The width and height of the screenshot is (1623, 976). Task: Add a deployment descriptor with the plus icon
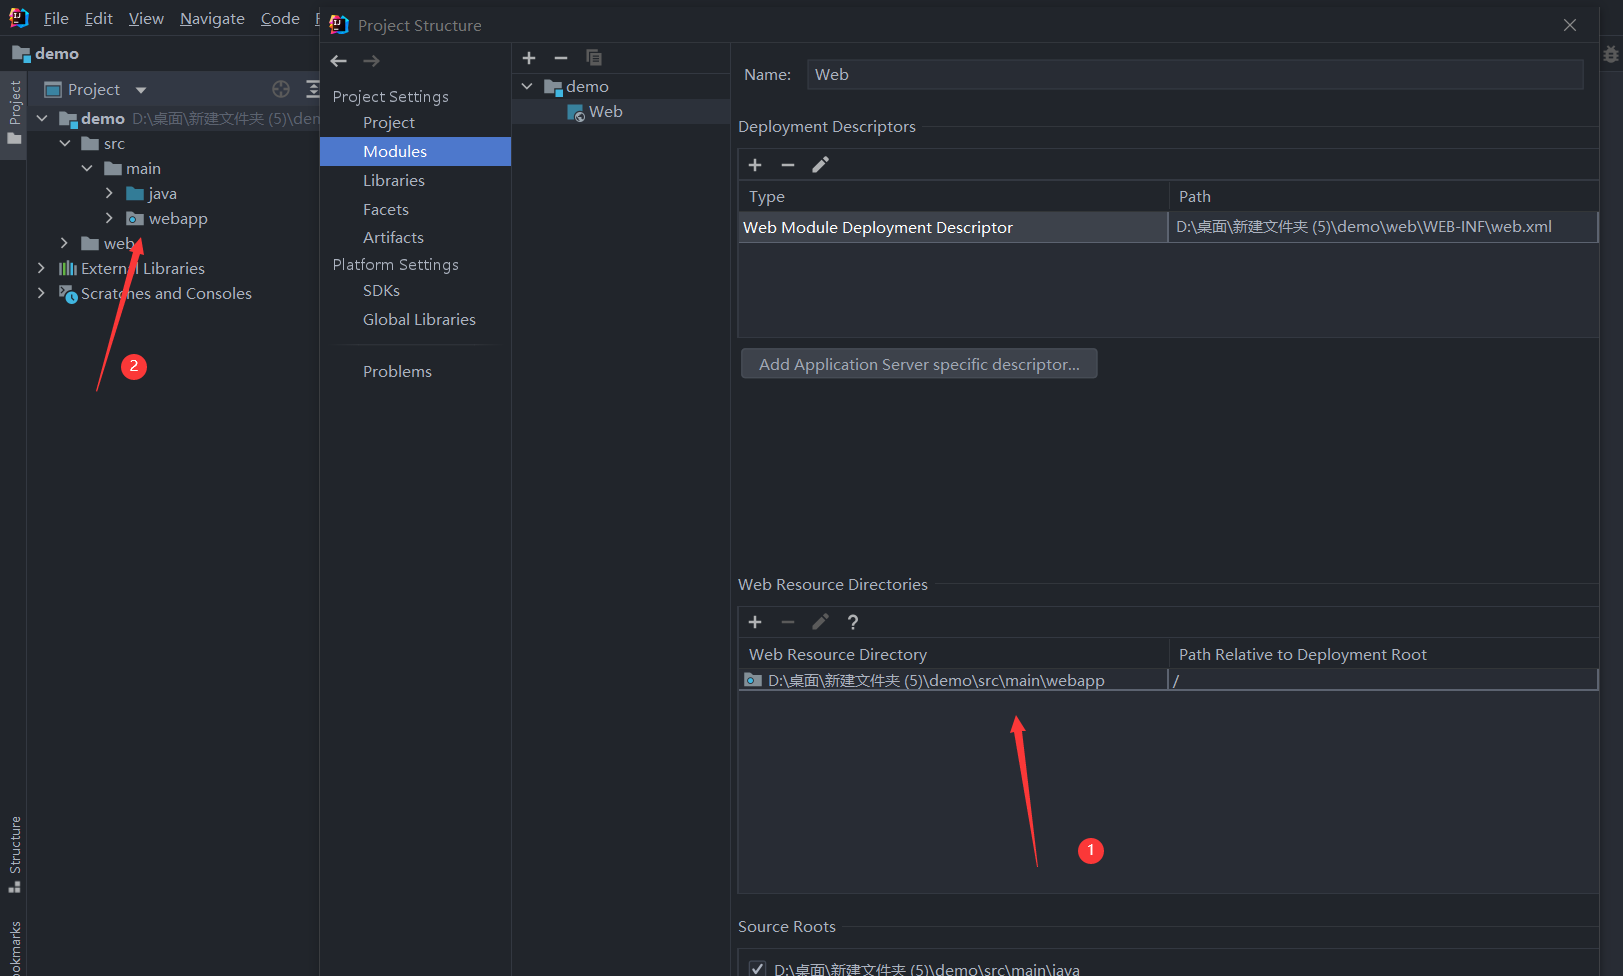755,165
